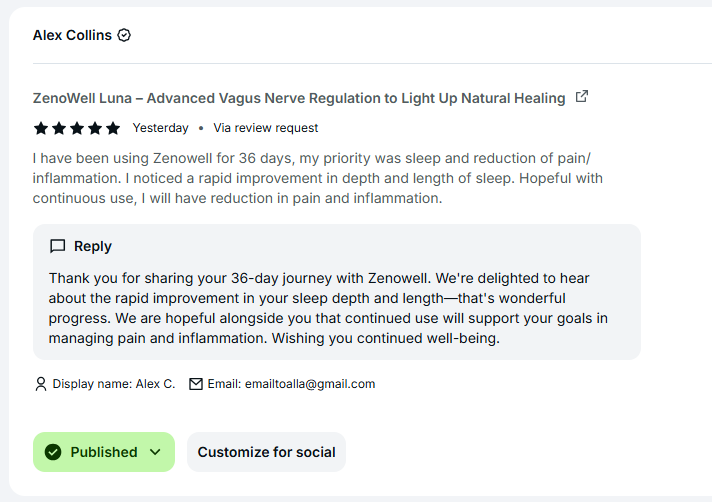Click the verified badge beside Alex Collins
This screenshot has width=712, height=502.
[124, 35]
